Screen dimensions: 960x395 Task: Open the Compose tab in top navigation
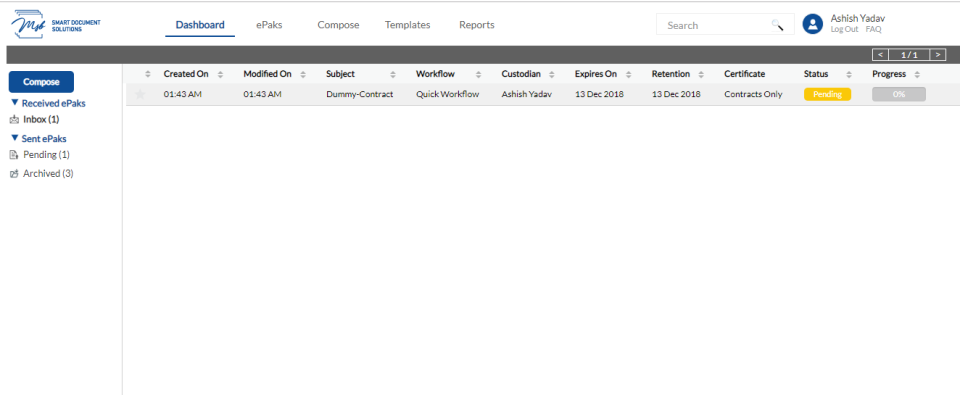click(338, 25)
